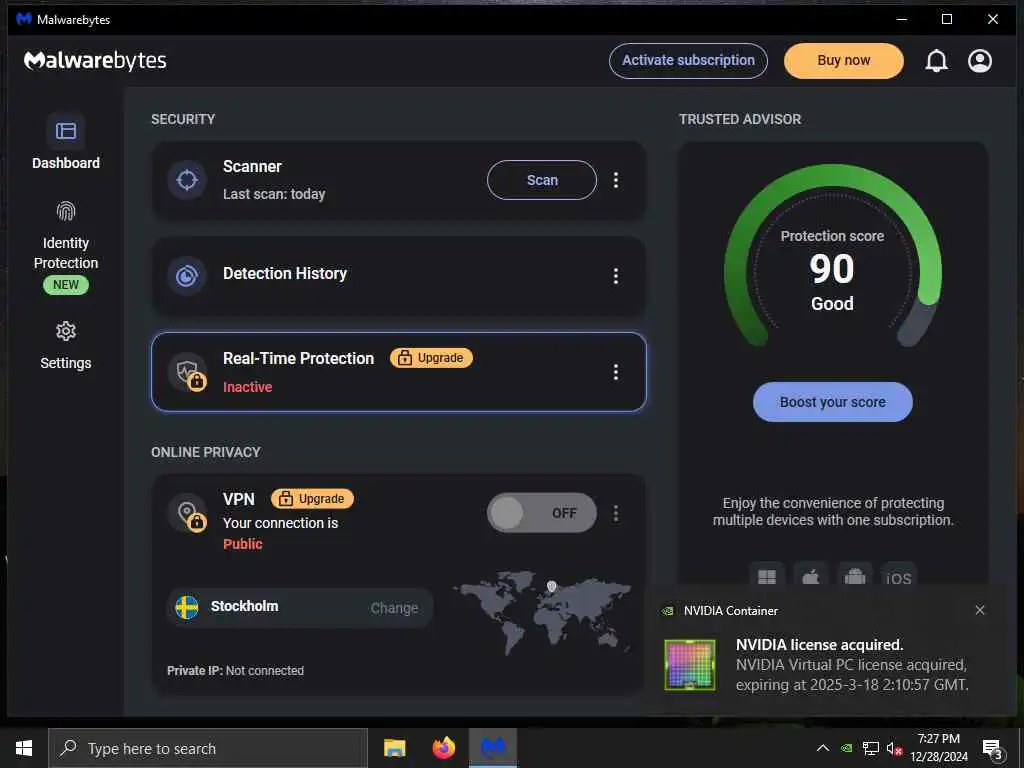
Task: Open Identity Protection fingerprint icon
Action: [65, 211]
